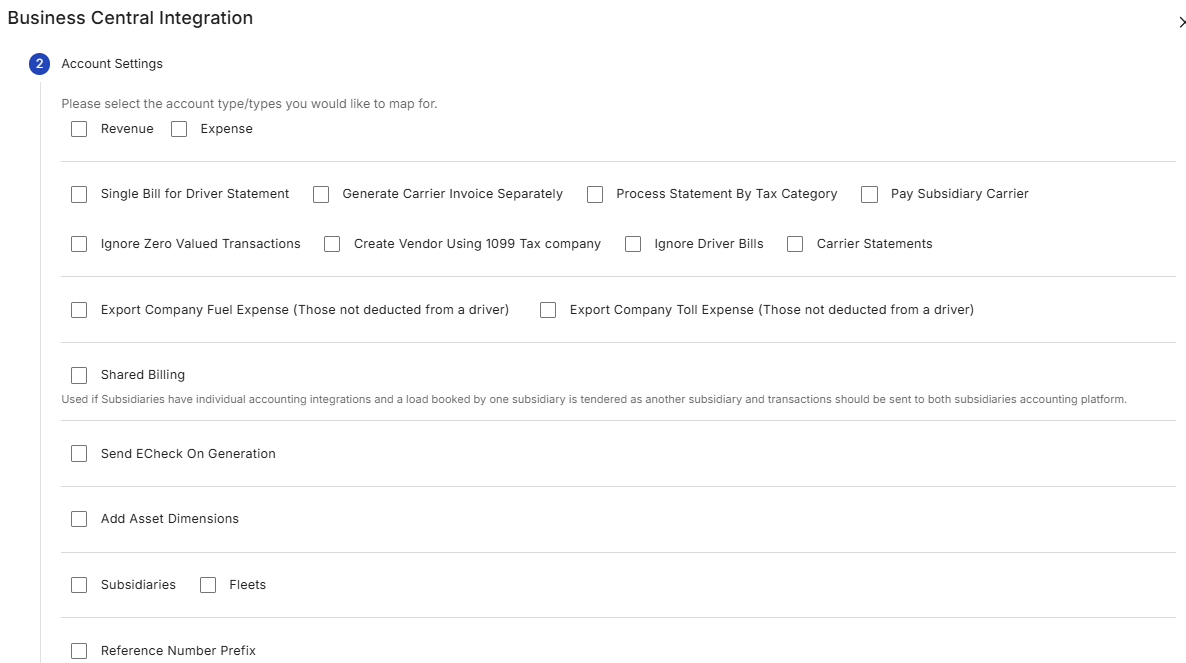This screenshot has height=663, width=1186.
Task: Check the Subsidiaries box
Action: pyautogui.click(x=79, y=585)
